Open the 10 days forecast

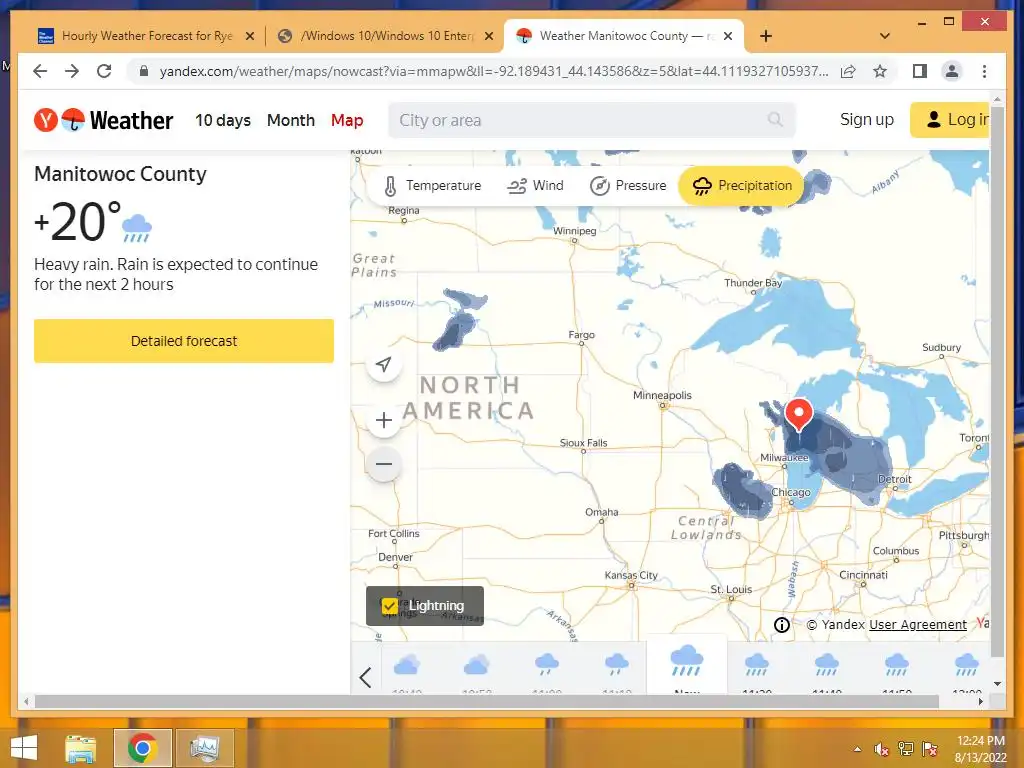[x=223, y=120]
